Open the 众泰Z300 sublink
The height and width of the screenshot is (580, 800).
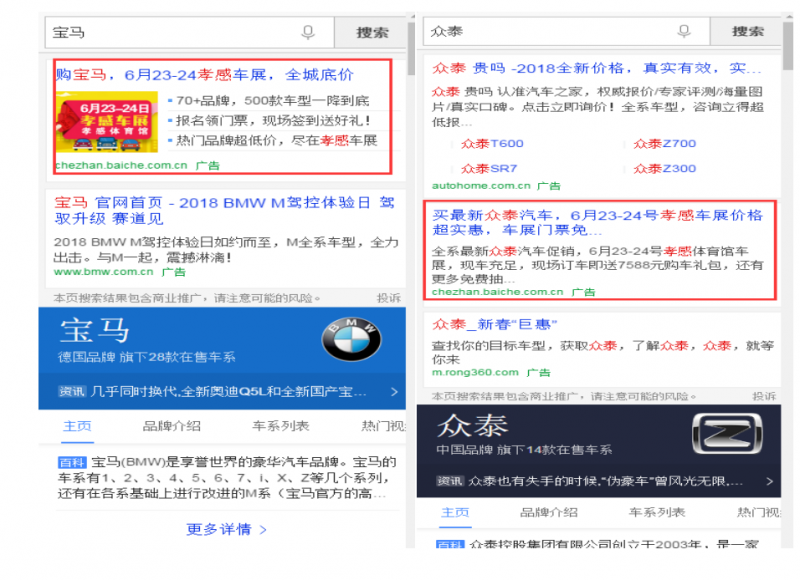tap(665, 168)
